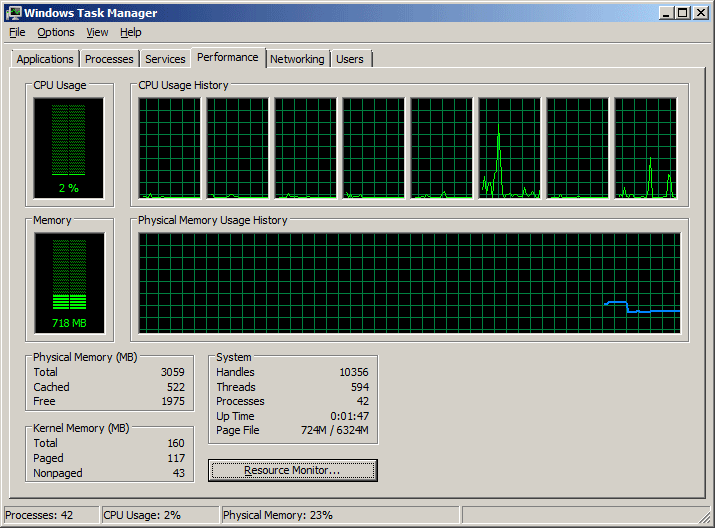Click the Memory 718 MB meter
Screen dimensions: 715x528
tap(69, 283)
